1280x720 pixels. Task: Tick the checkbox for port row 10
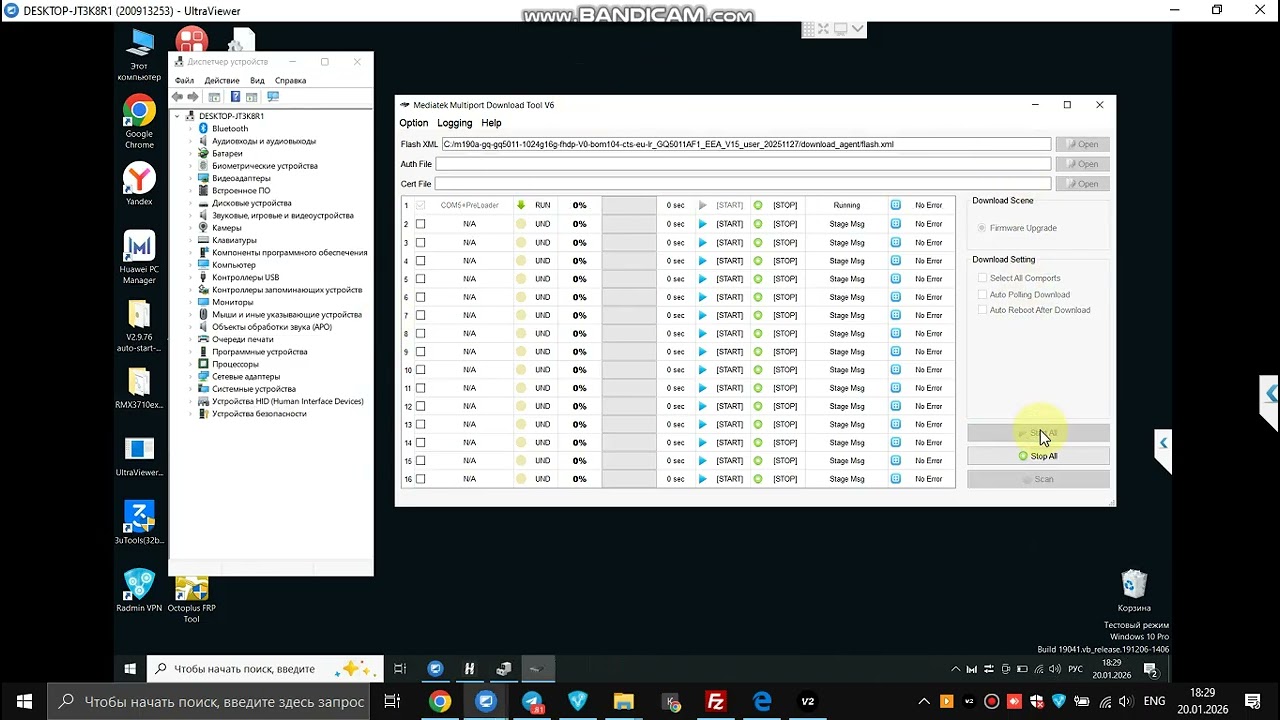(x=420, y=370)
